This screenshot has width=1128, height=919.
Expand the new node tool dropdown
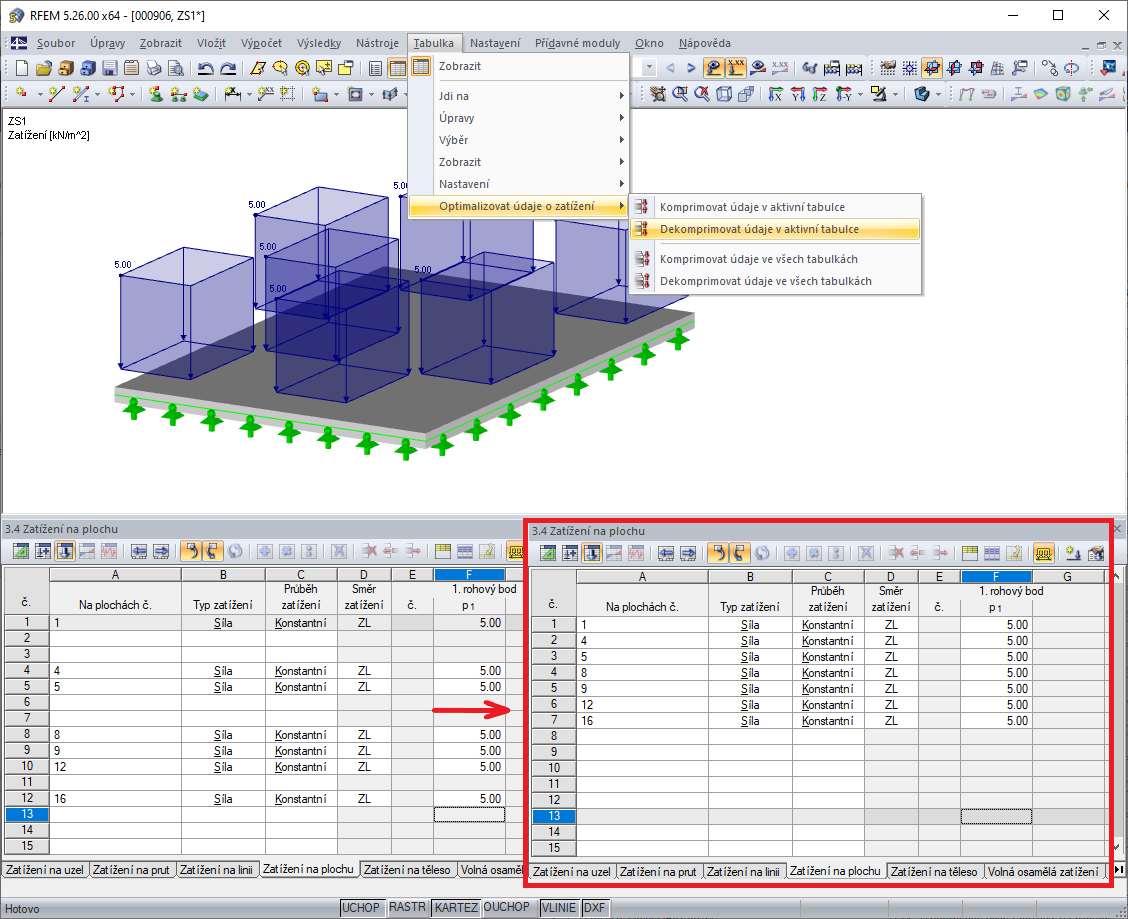point(40,94)
